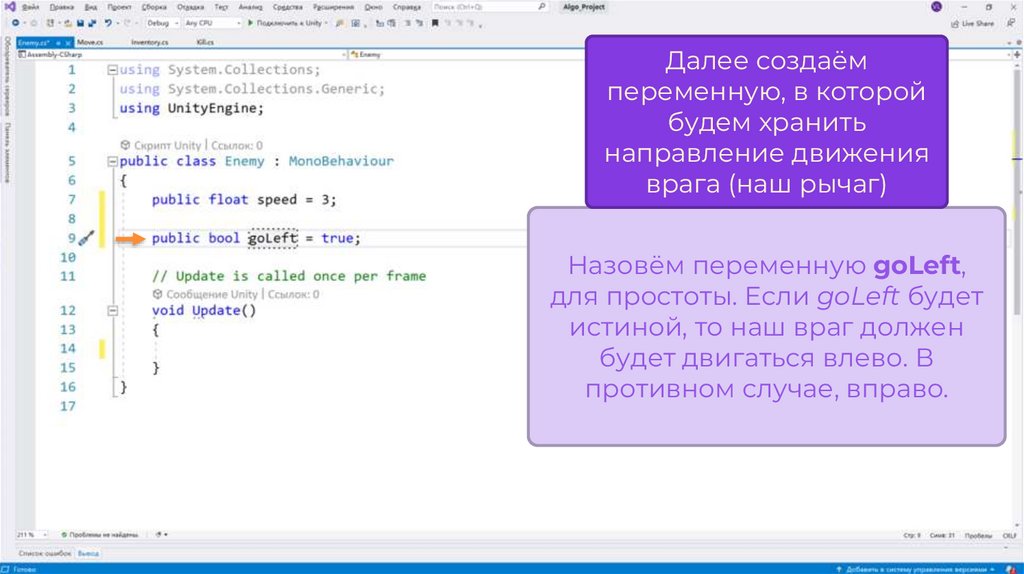Click the Пробелы indentation indicator
The width and height of the screenshot is (1024, 574).
(978, 535)
